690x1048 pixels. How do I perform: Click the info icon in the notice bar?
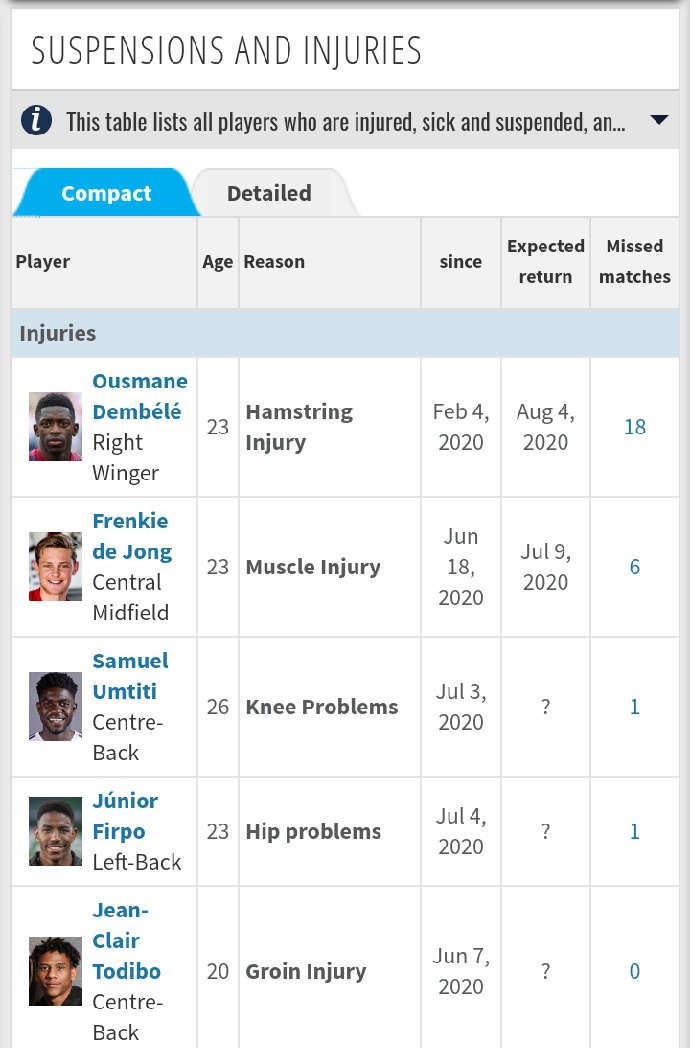[x=37, y=121]
